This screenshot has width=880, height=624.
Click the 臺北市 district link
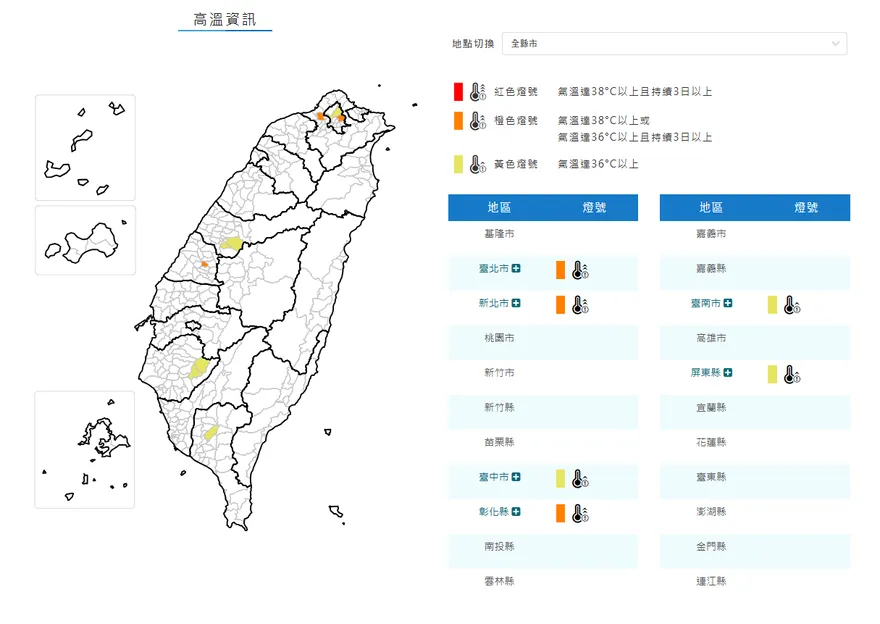(x=494, y=269)
